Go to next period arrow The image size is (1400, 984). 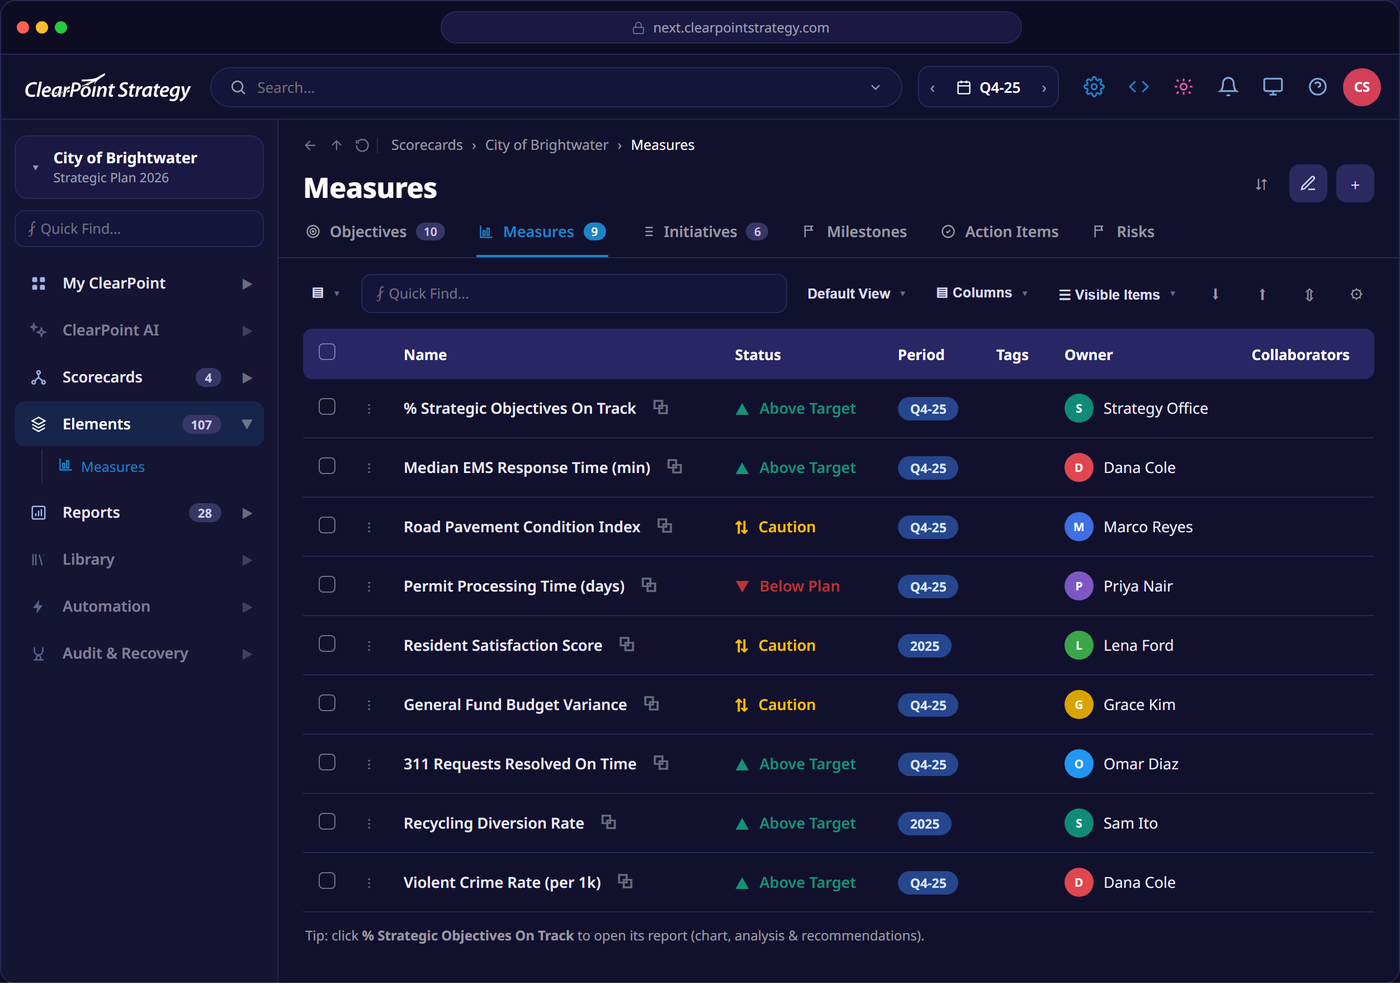[1044, 88]
